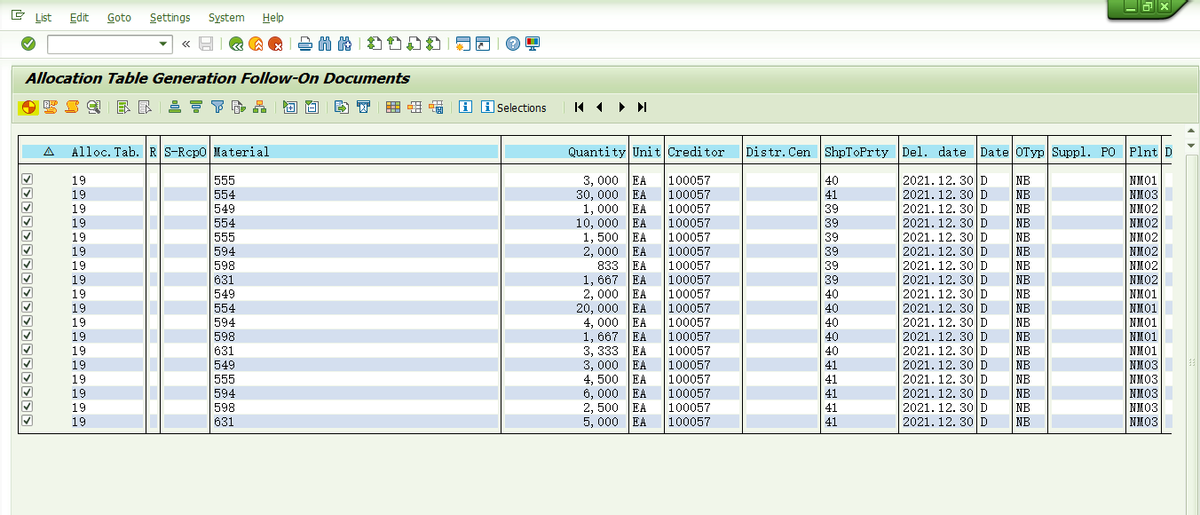Uncheck the row with material 631 quantity 5,000

27,422
